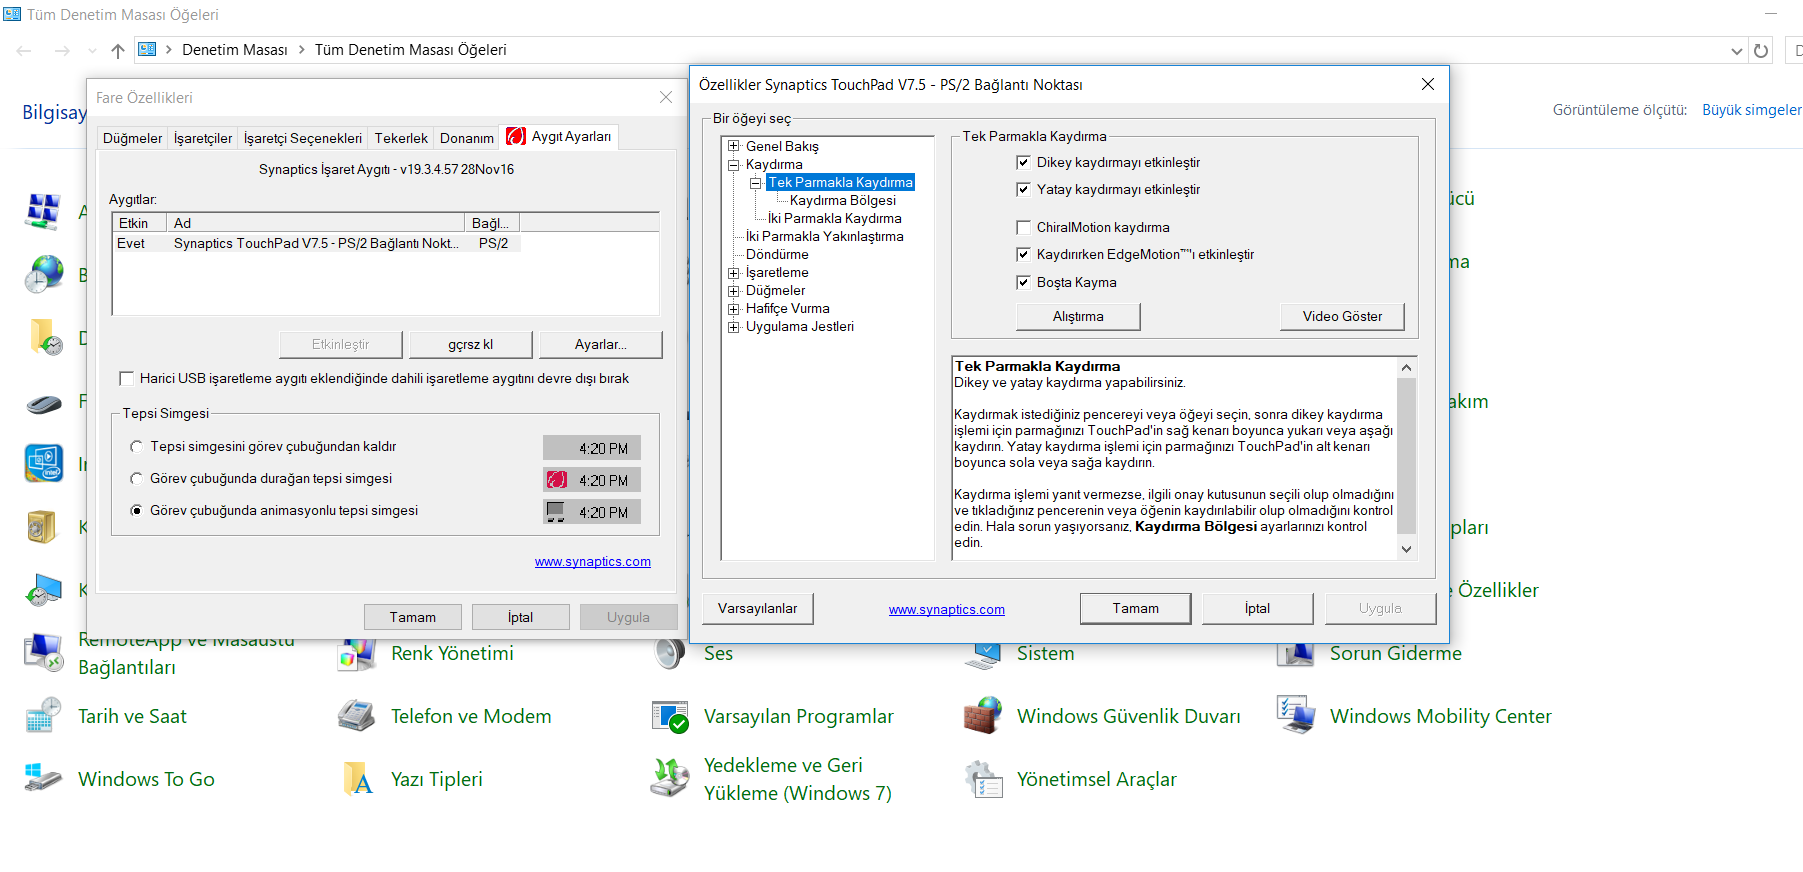Image resolution: width=1803 pixels, height=872 pixels.
Task: Click the forward navigation arrow
Action: tap(62, 50)
